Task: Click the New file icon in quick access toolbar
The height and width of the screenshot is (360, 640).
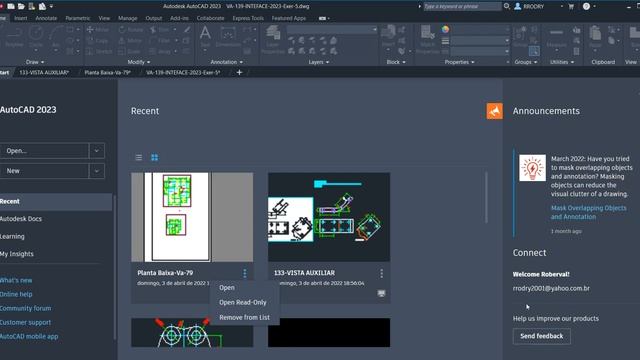Action: tap(11, 7)
